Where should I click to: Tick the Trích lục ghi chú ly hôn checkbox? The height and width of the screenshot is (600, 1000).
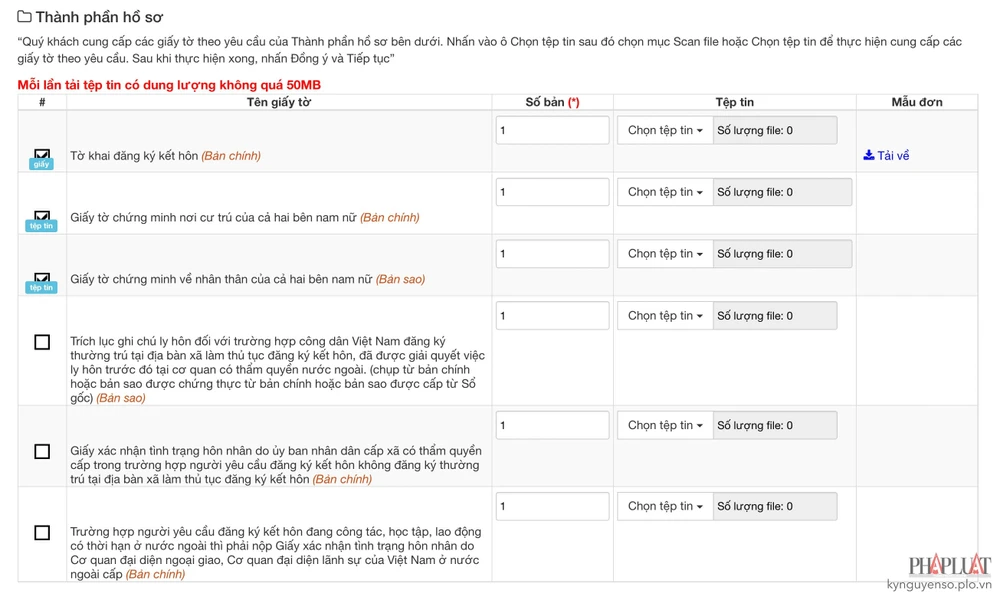coord(42,342)
